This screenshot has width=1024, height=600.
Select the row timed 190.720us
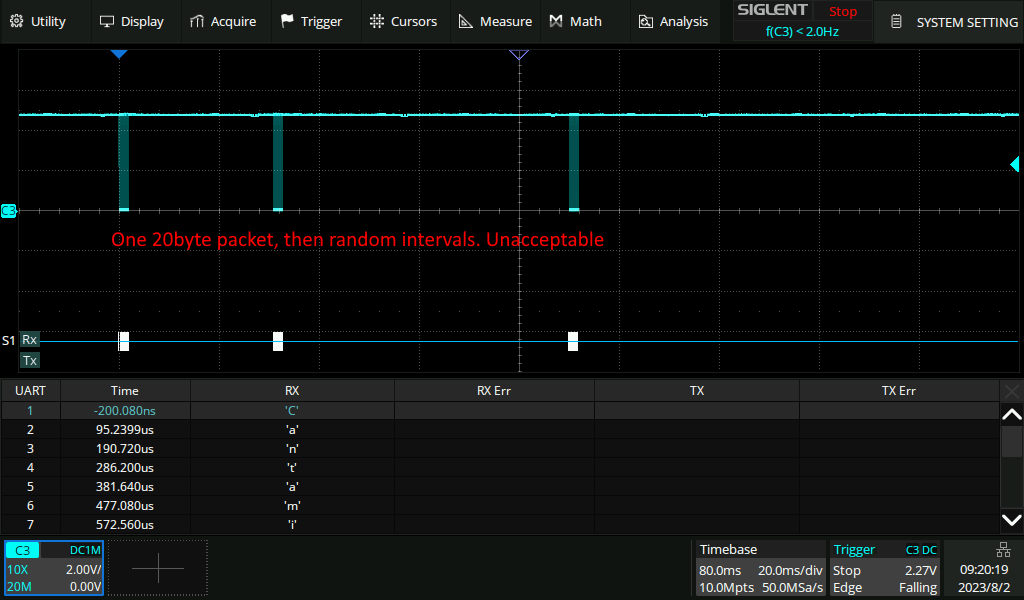click(500, 449)
